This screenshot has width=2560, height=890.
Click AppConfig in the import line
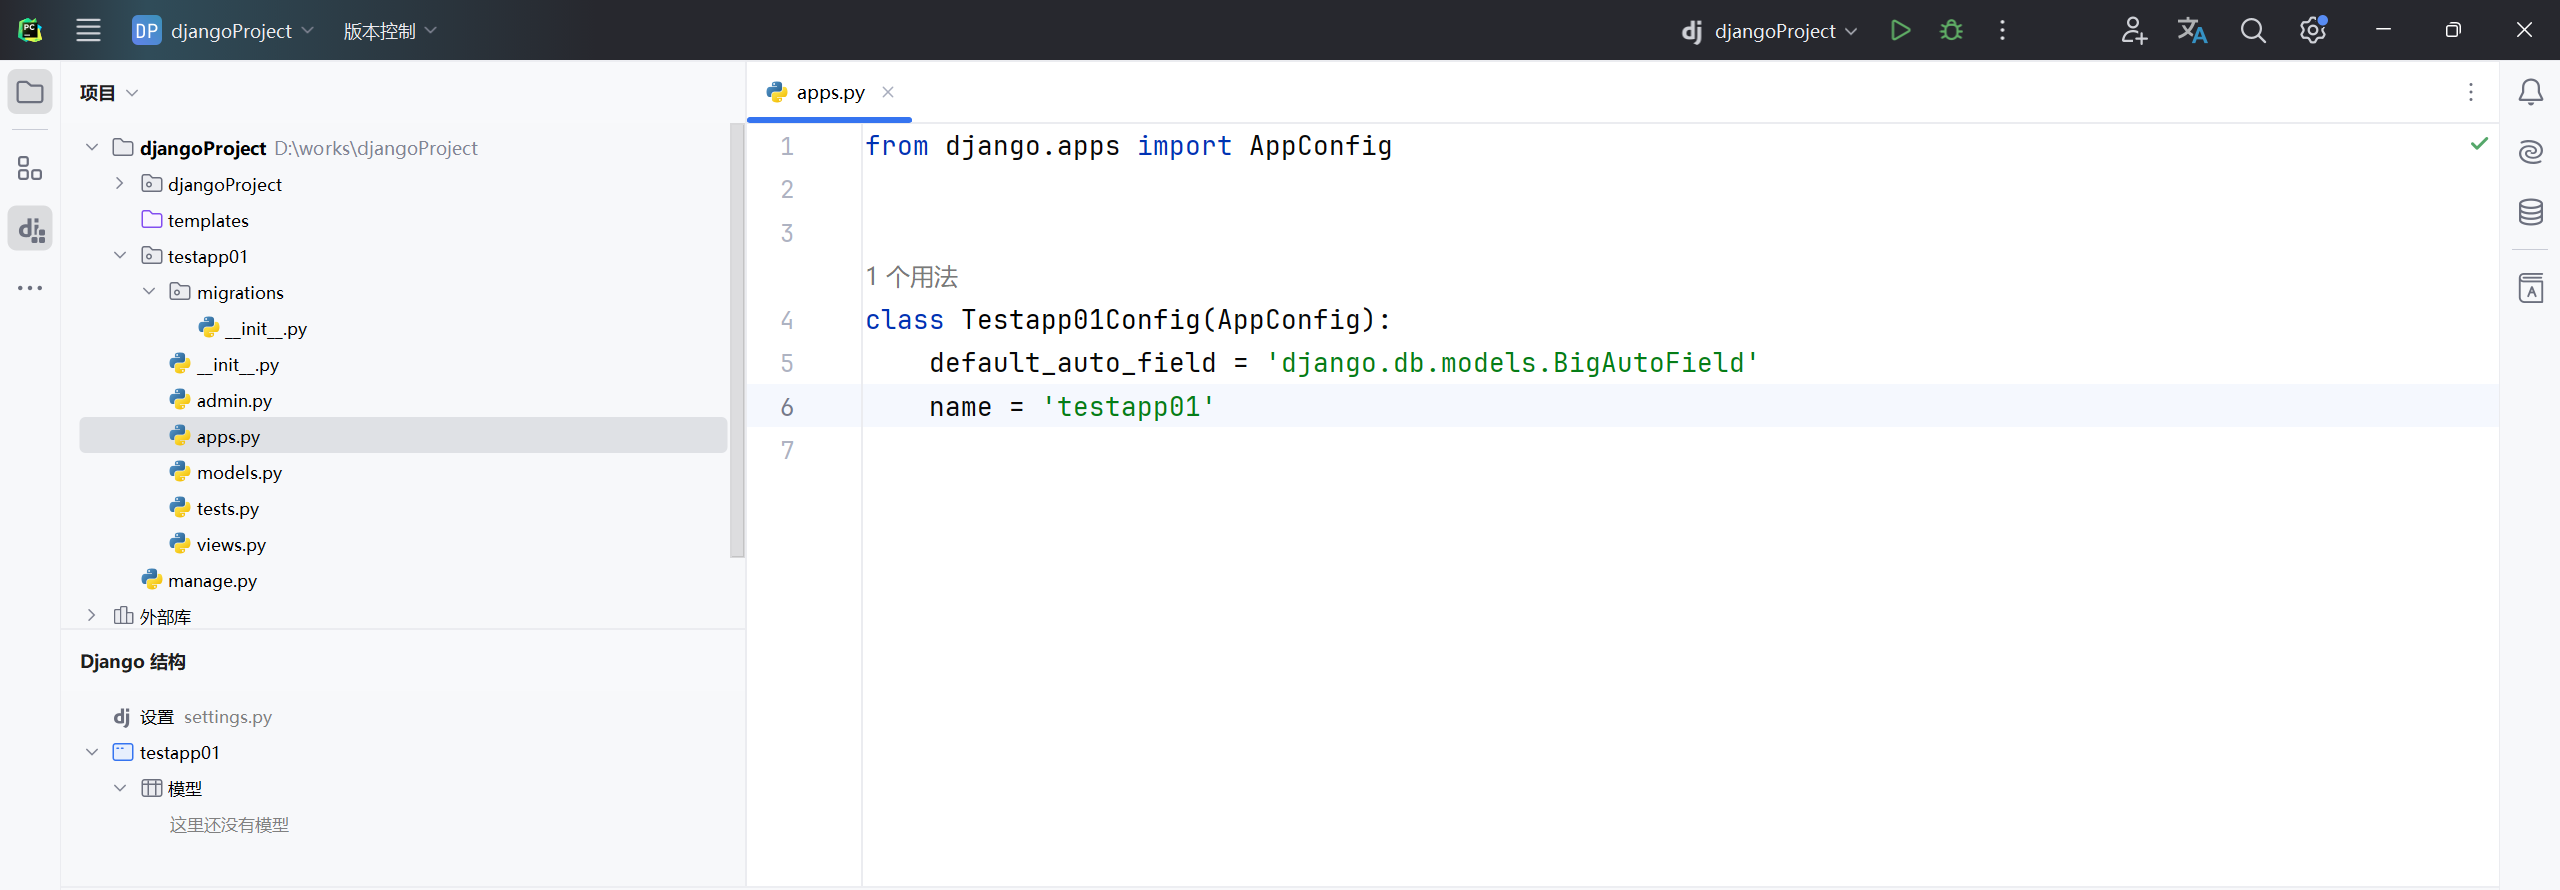pyautogui.click(x=1320, y=146)
